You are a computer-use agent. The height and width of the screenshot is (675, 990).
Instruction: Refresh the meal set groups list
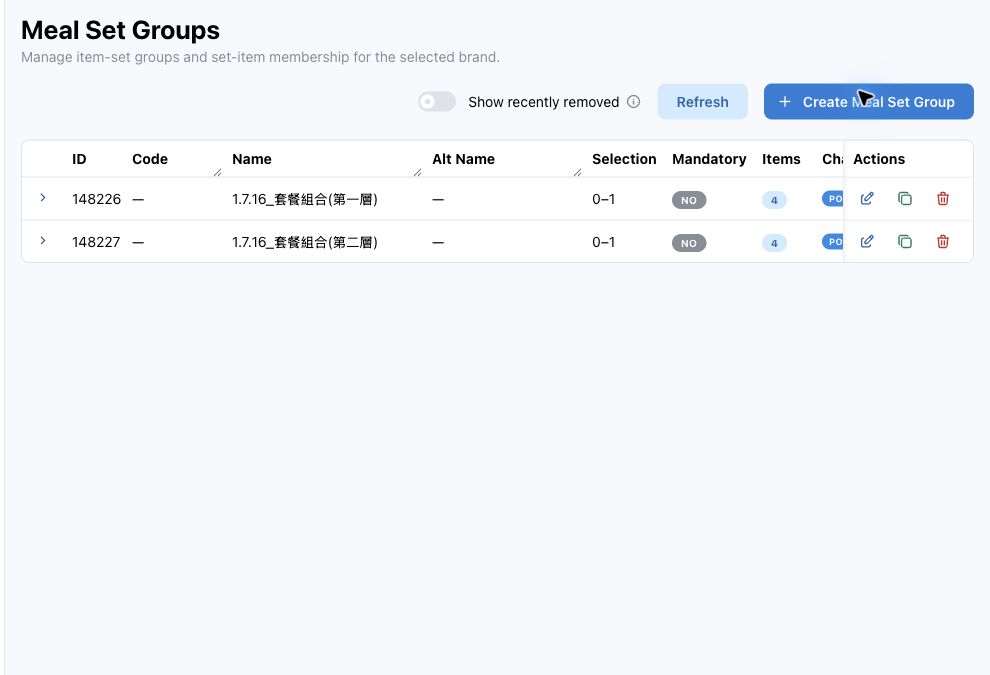click(702, 102)
